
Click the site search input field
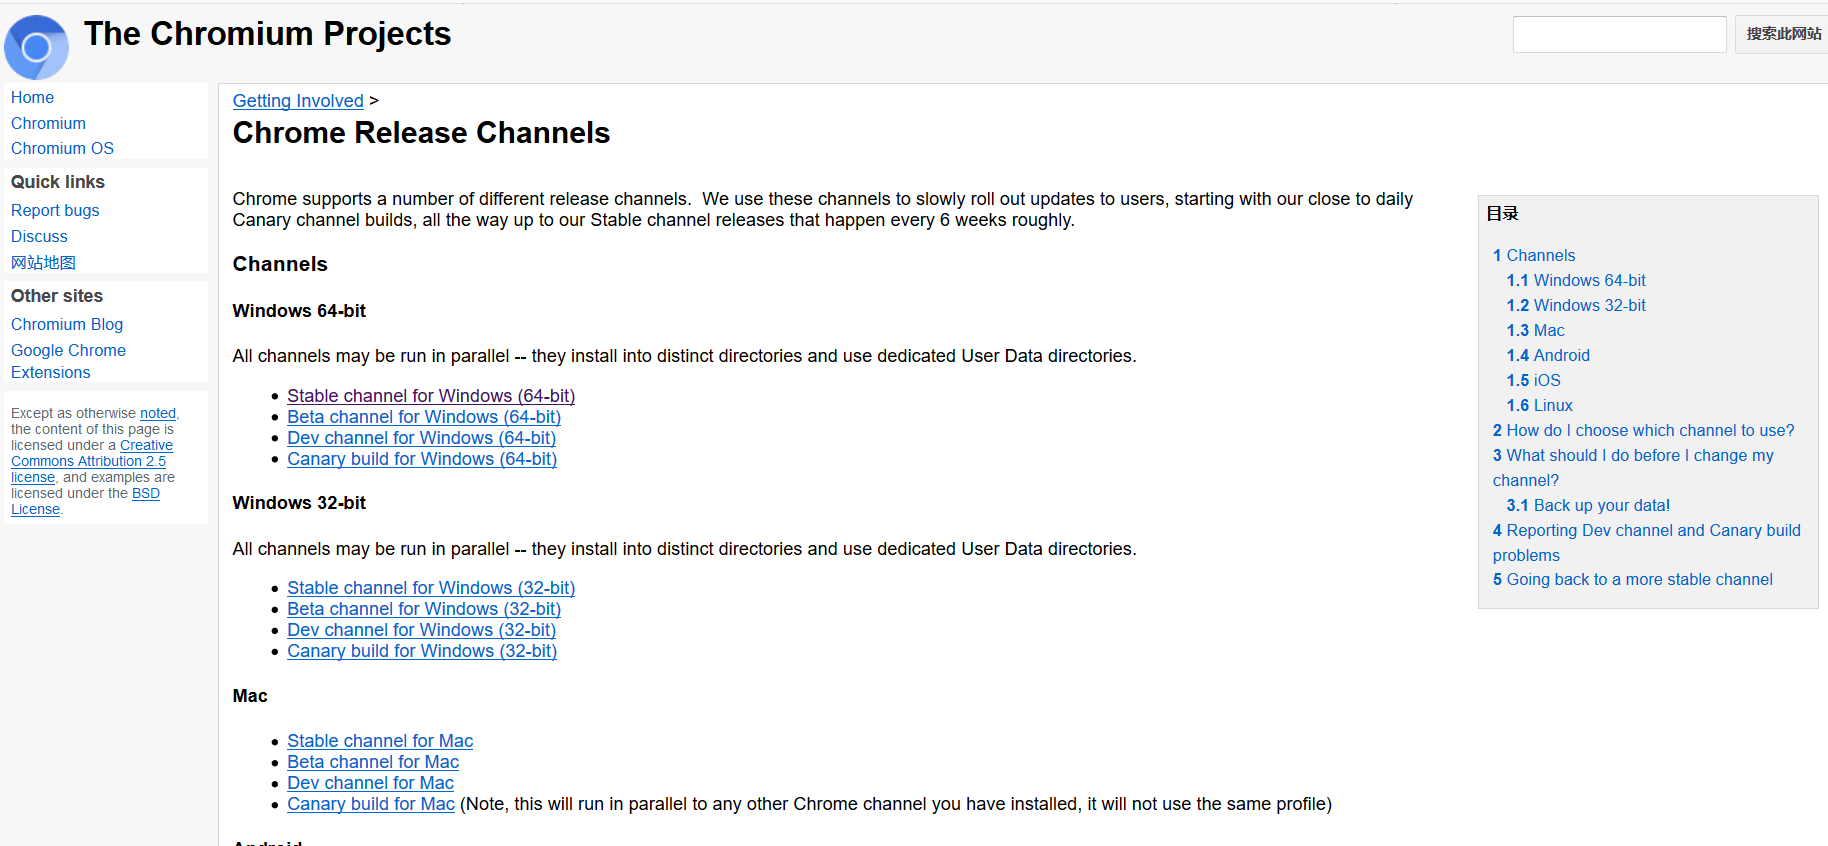[x=1619, y=34]
